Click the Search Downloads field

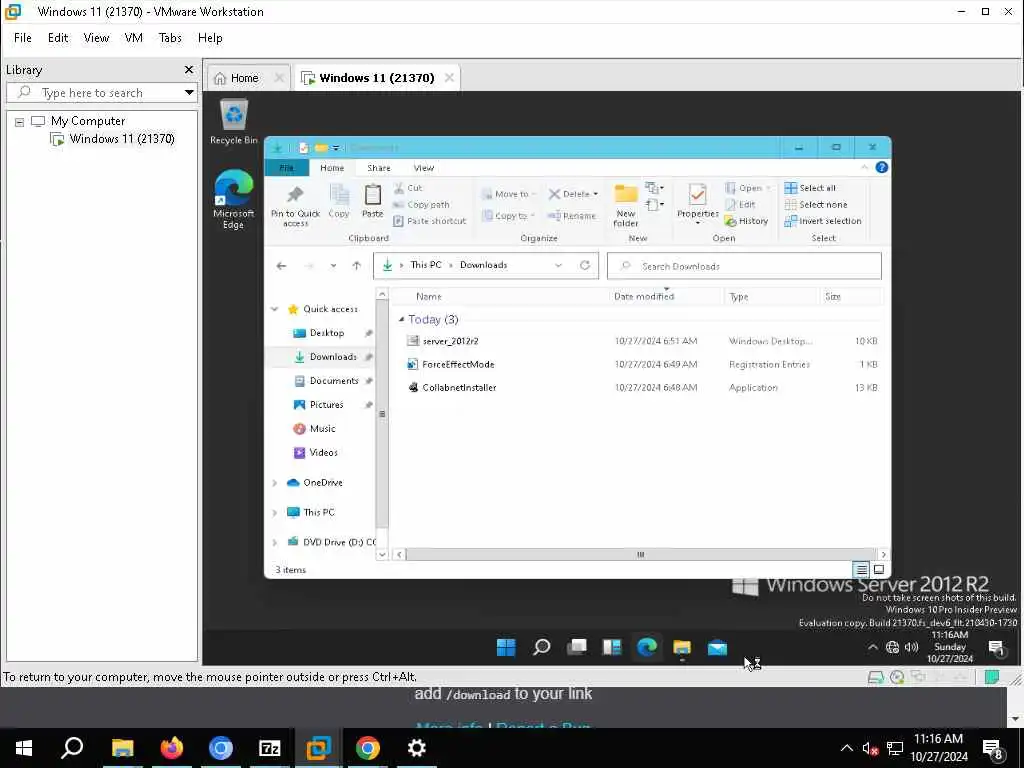pos(744,266)
